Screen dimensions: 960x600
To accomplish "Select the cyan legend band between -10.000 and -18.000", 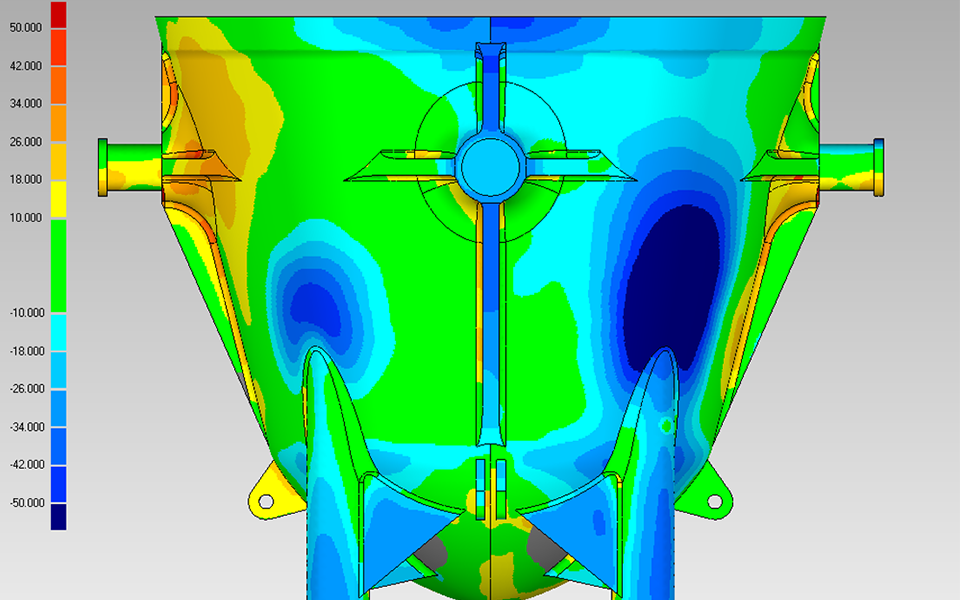I will pyautogui.click(x=58, y=332).
